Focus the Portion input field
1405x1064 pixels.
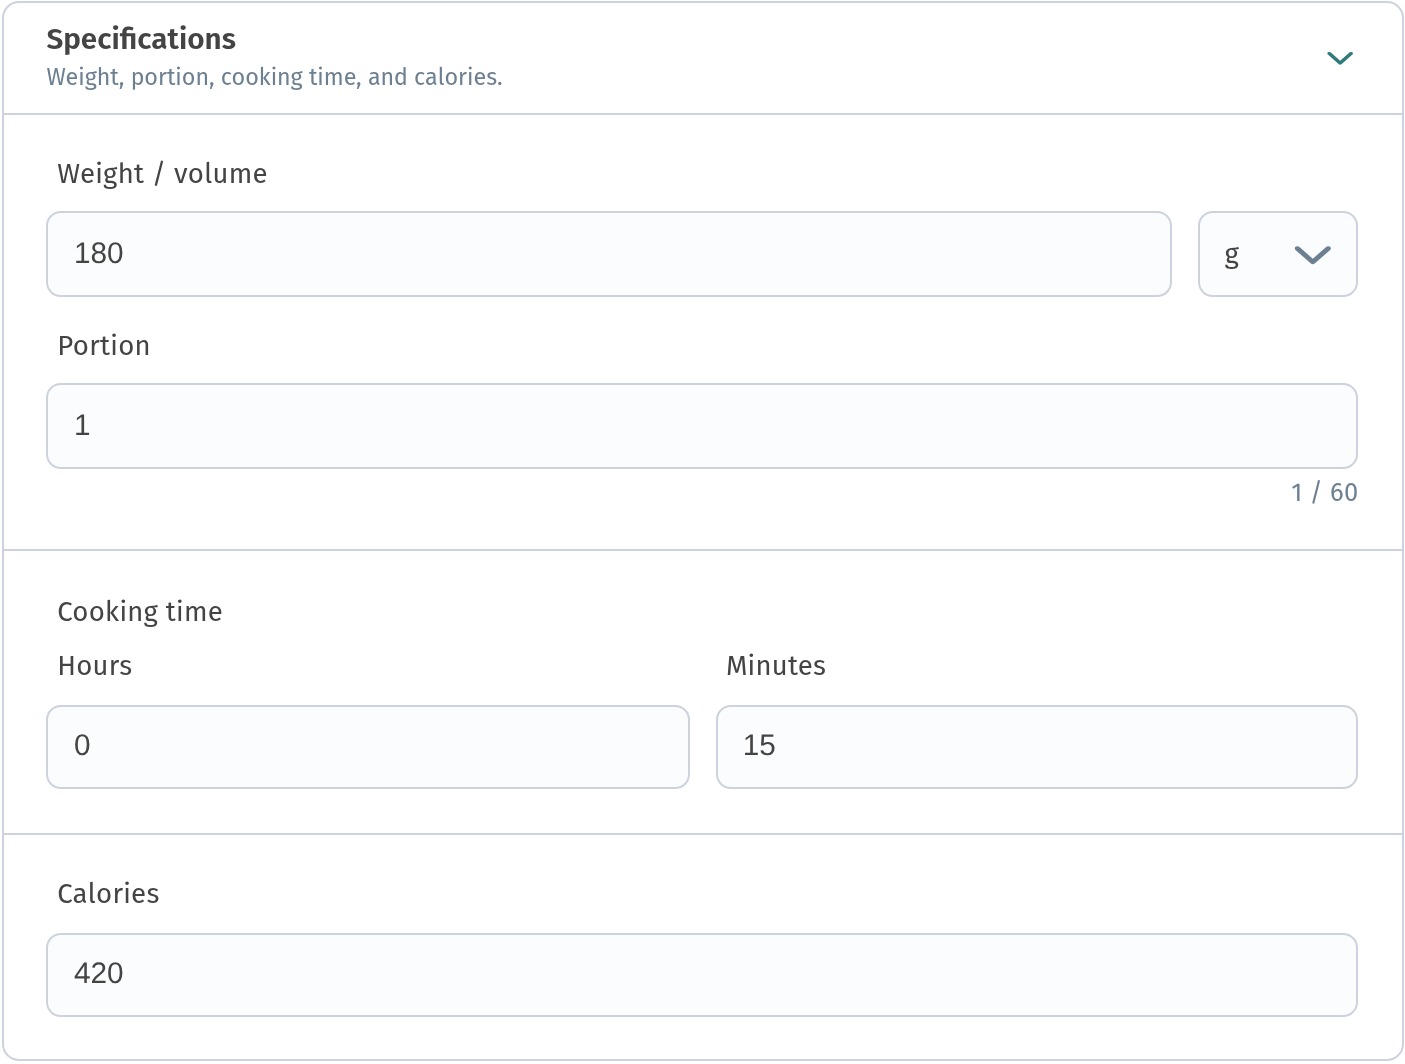(x=702, y=426)
